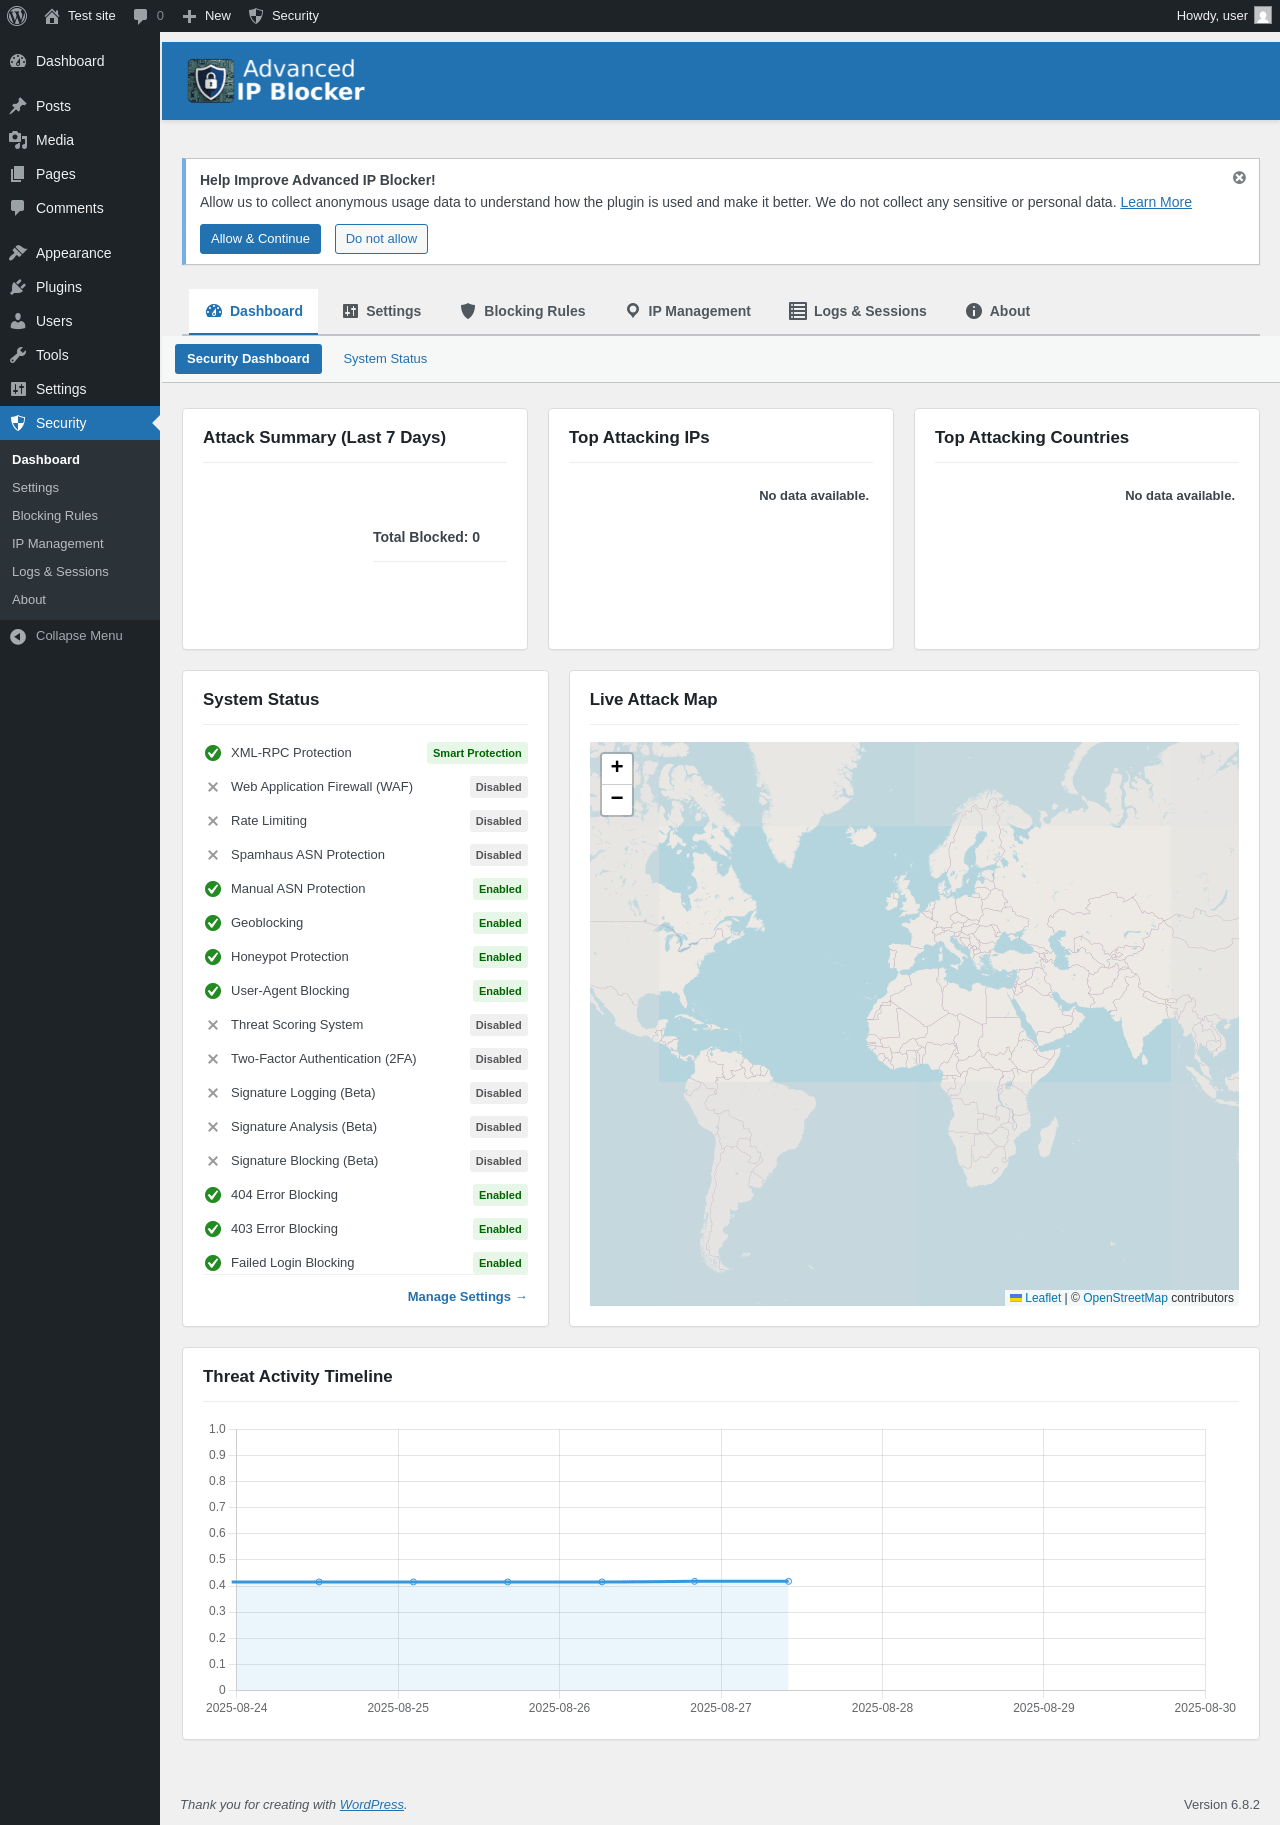
Task: Open the comments bubble icon in admin bar
Action: pos(141,16)
